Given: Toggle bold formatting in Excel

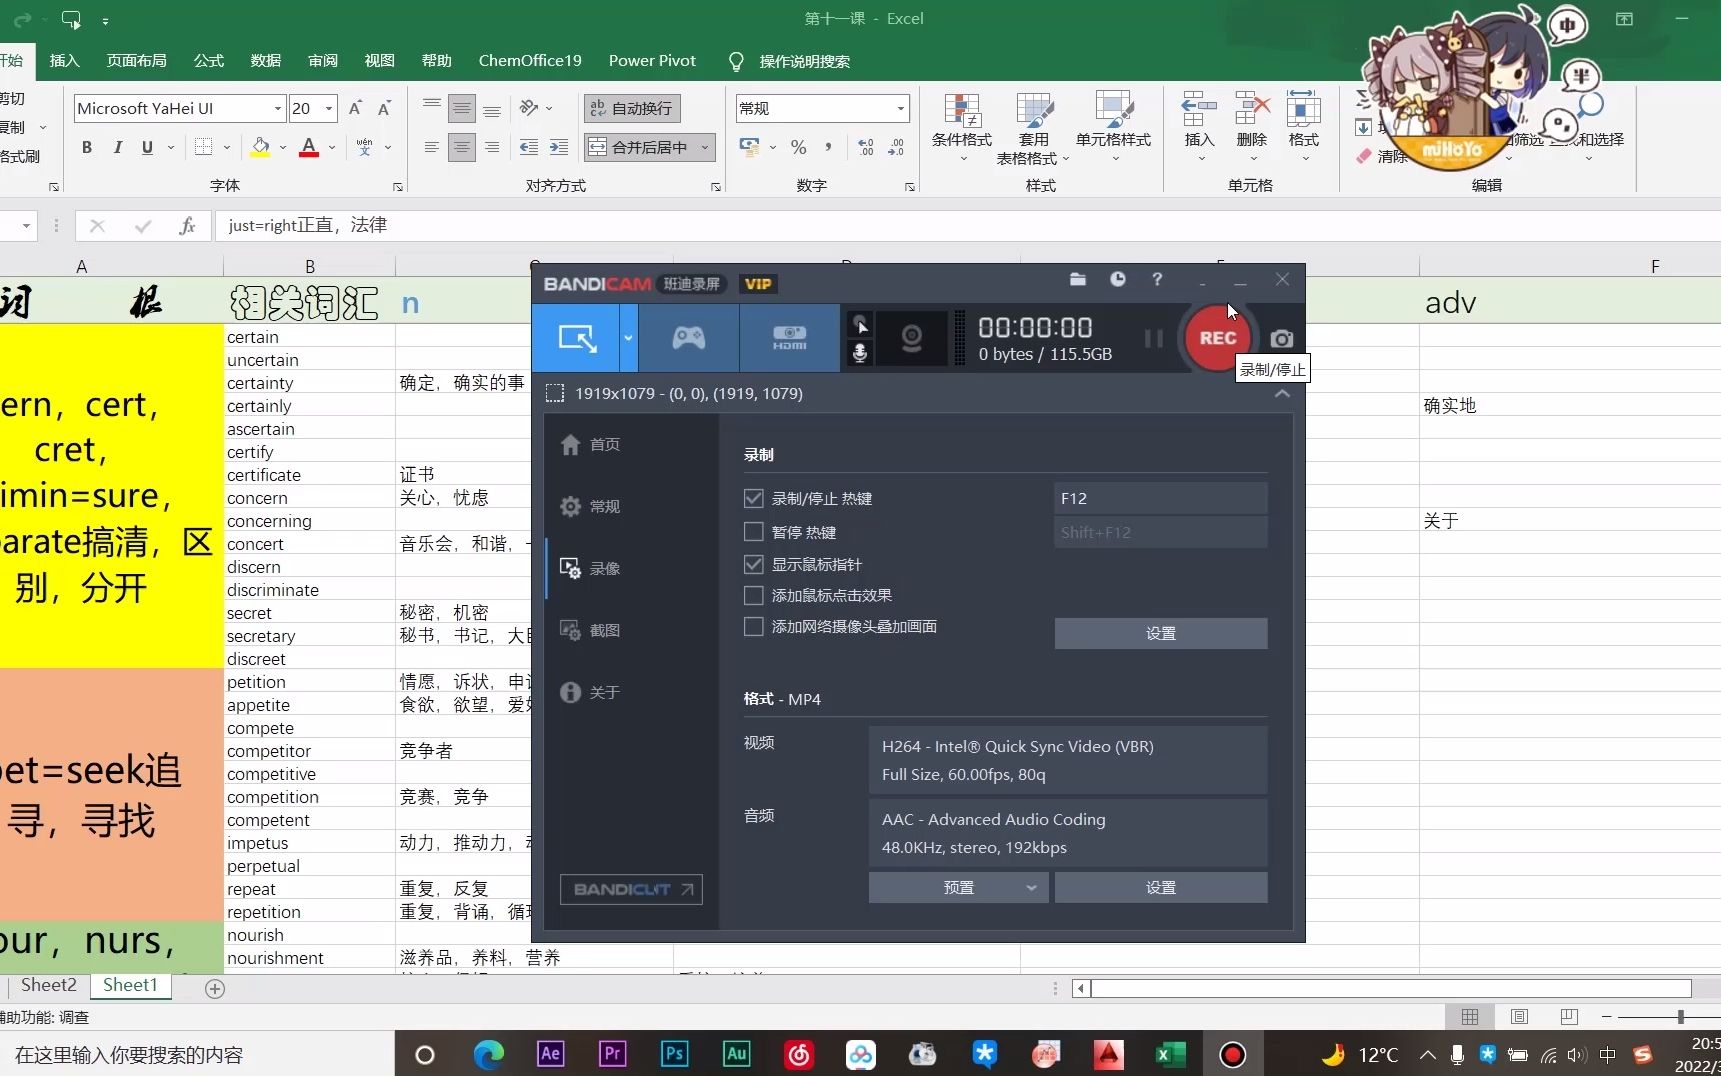Looking at the screenshot, I should 87,147.
